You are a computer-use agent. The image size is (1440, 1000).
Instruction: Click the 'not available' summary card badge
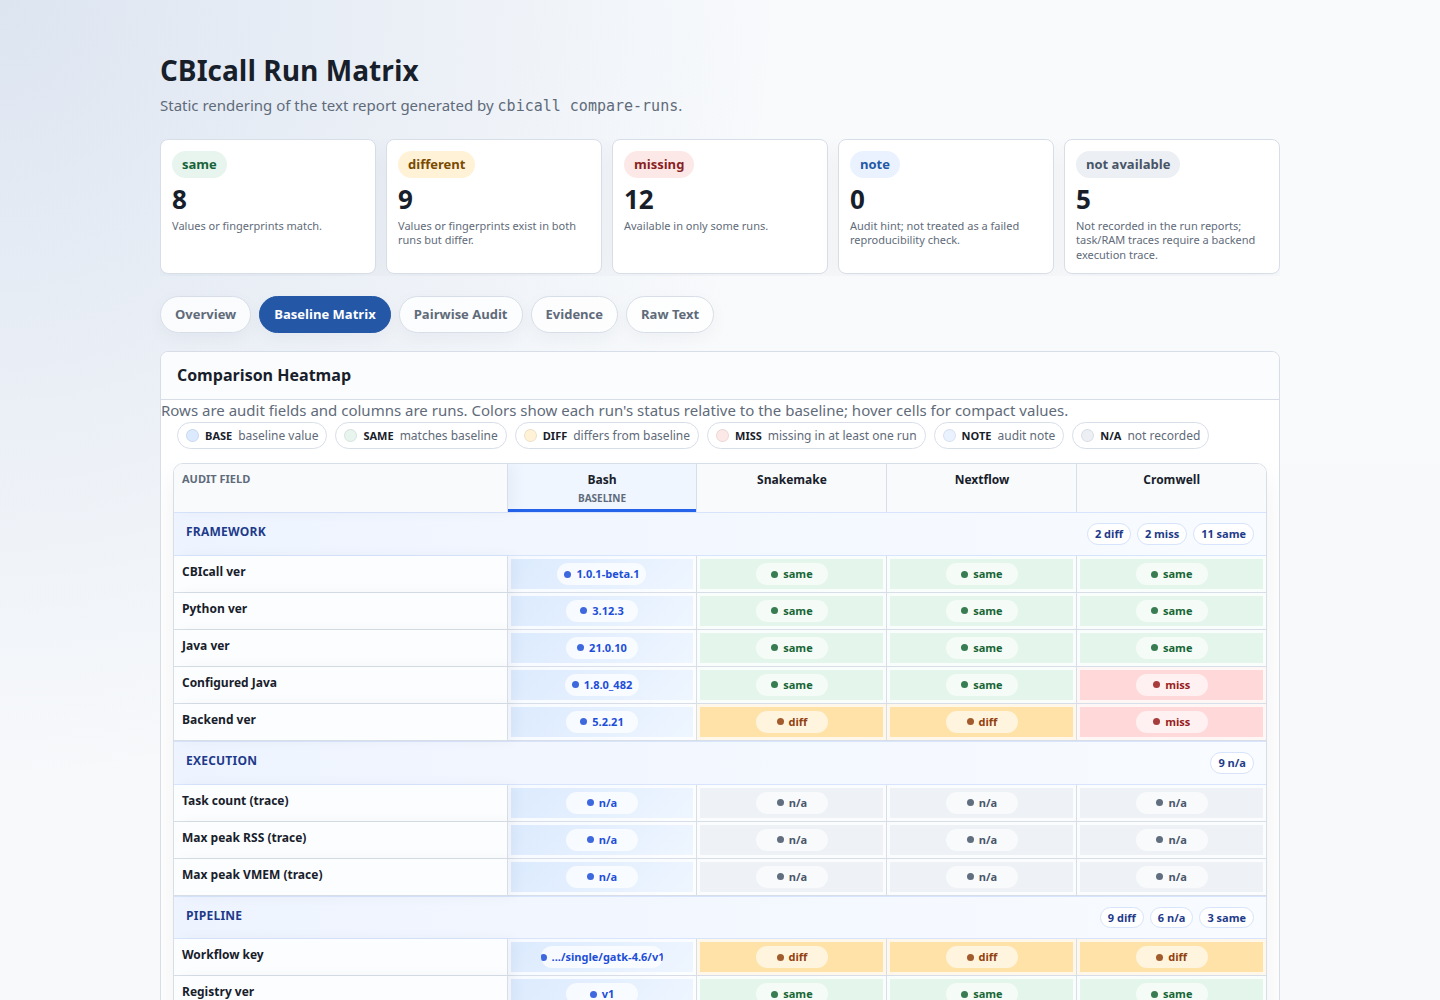pos(1128,164)
